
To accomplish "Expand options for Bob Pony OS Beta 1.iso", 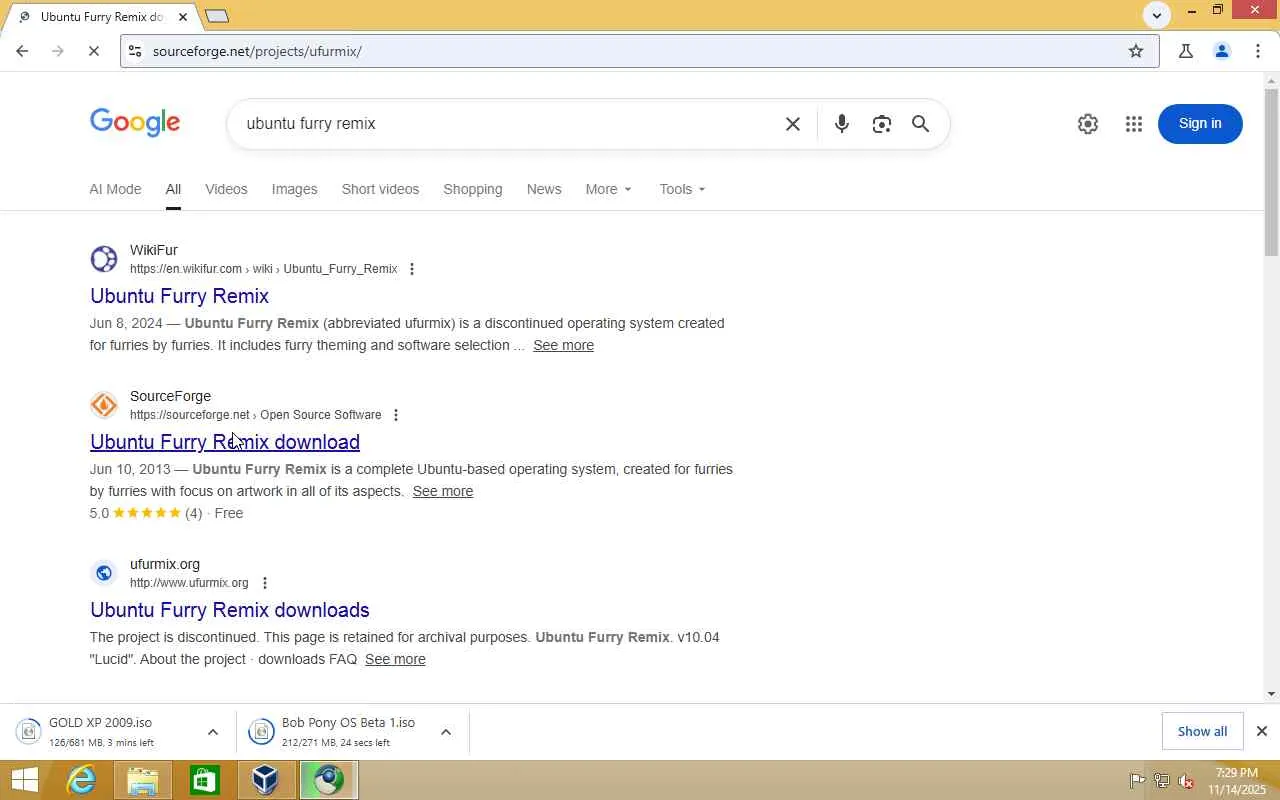I will coord(446,732).
